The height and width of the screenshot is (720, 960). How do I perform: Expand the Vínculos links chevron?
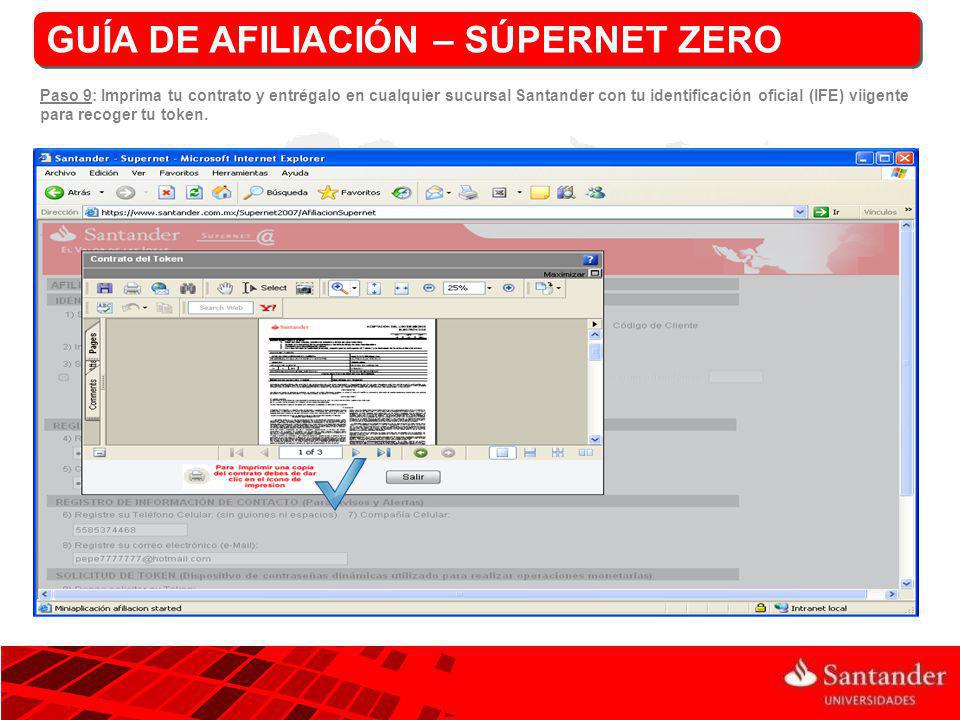[908, 210]
